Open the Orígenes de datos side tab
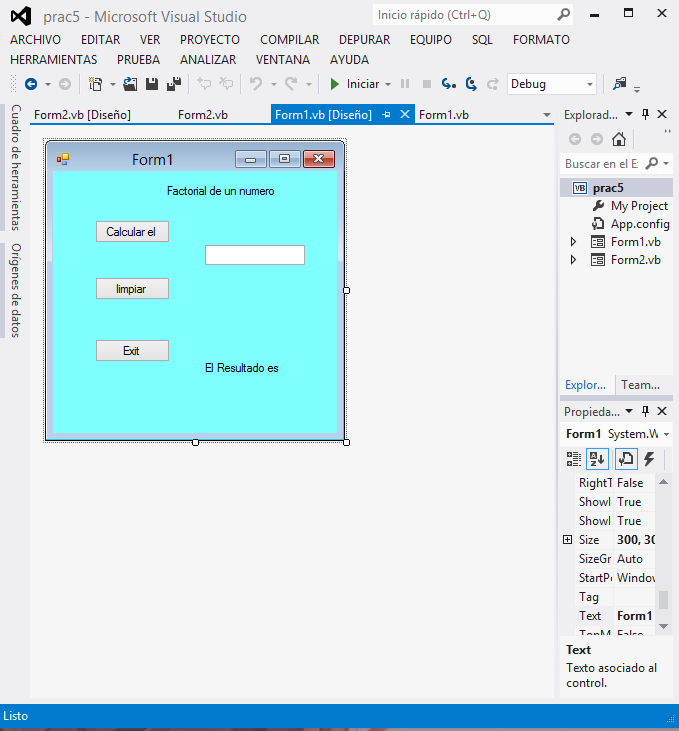 coord(16,290)
